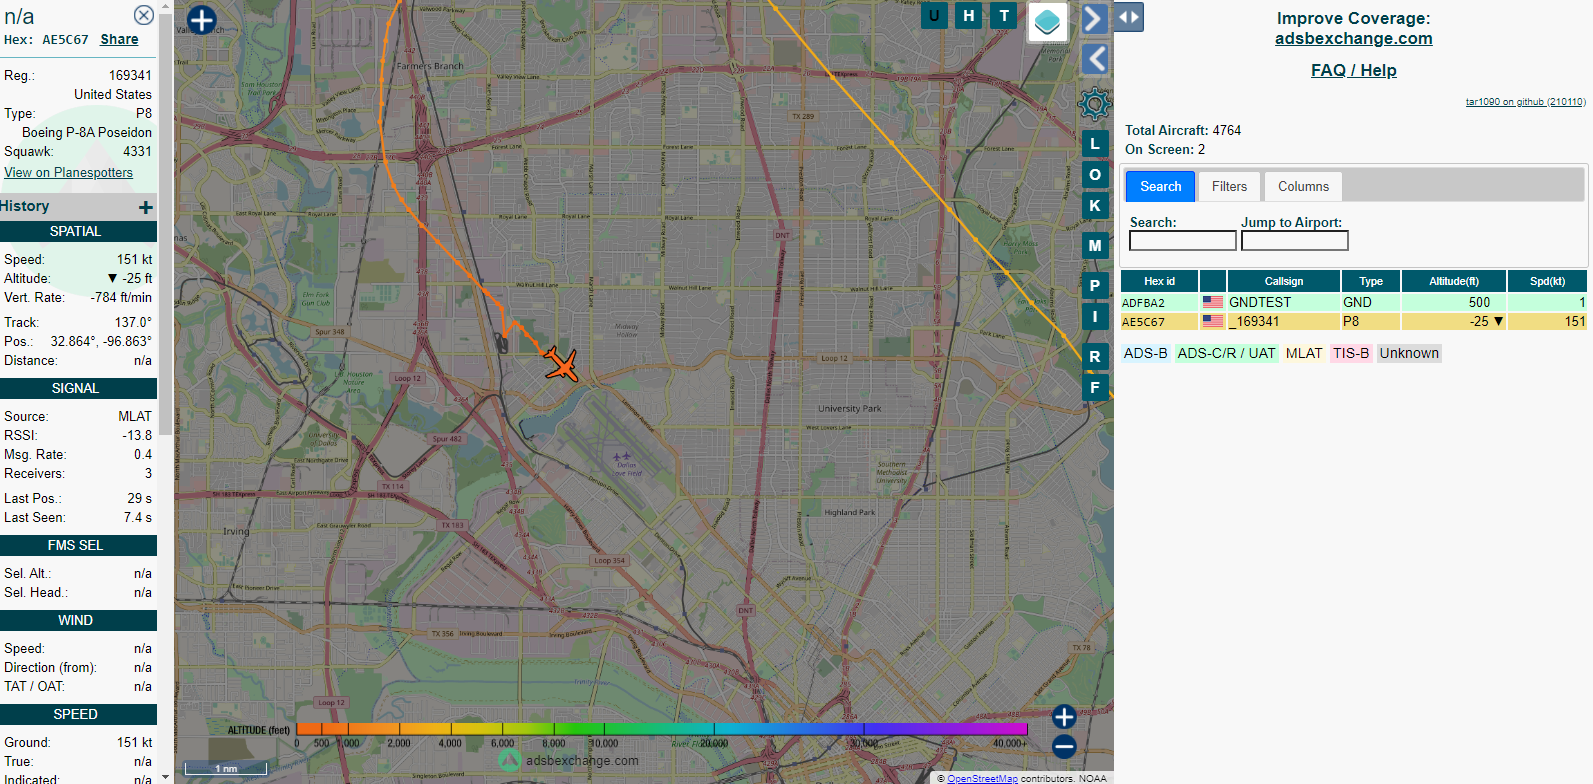Close the selected aircraft info panel
Screen dimensions: 1593x784
(x=144, y=15)
